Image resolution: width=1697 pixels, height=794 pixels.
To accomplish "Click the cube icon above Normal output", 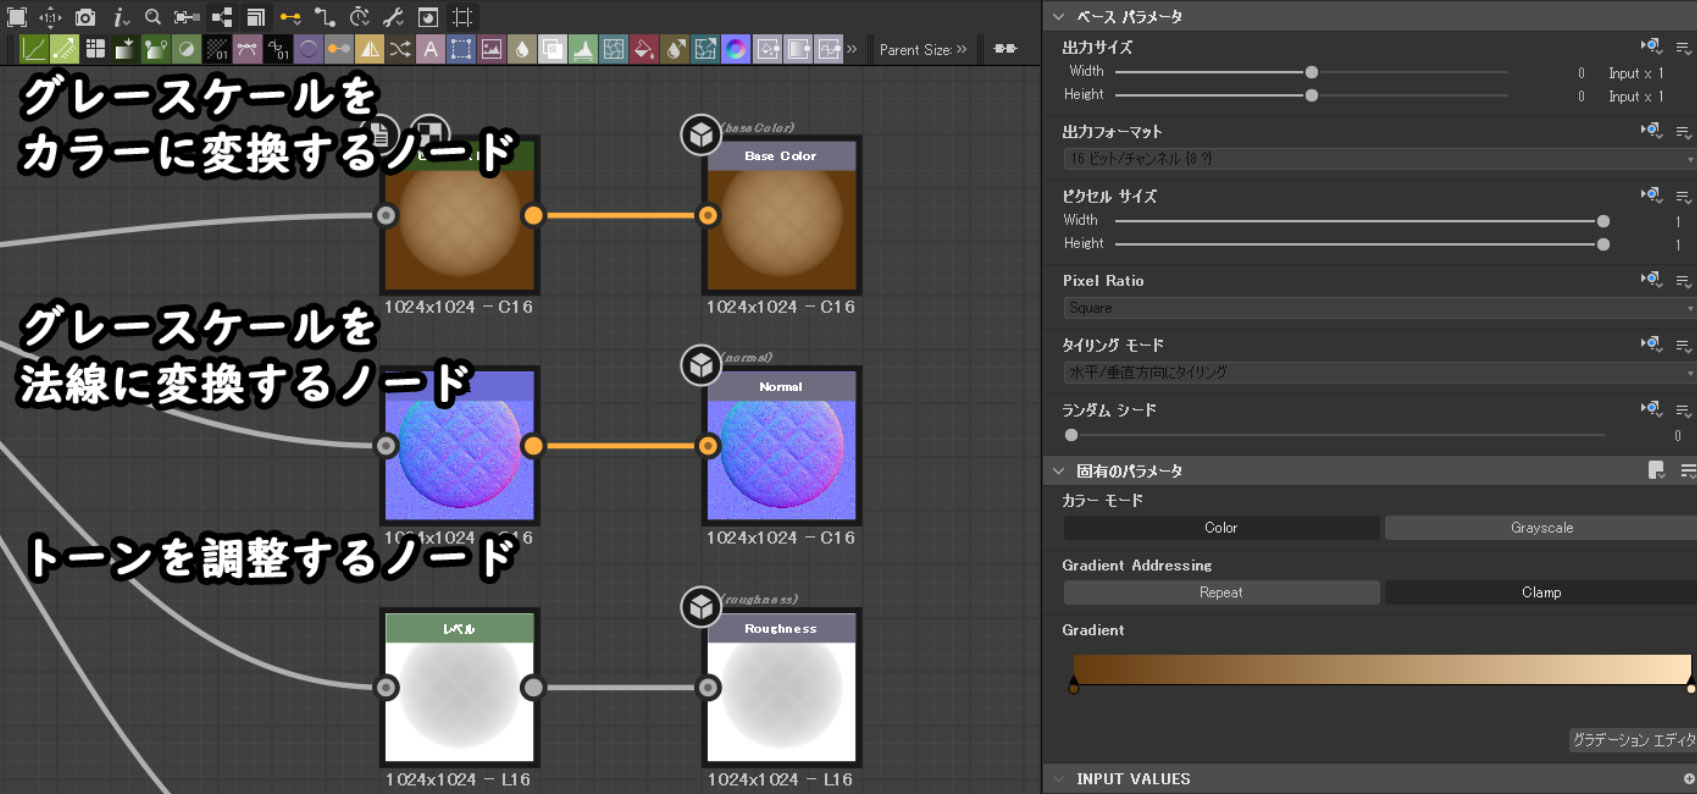I will click(701, 366).
